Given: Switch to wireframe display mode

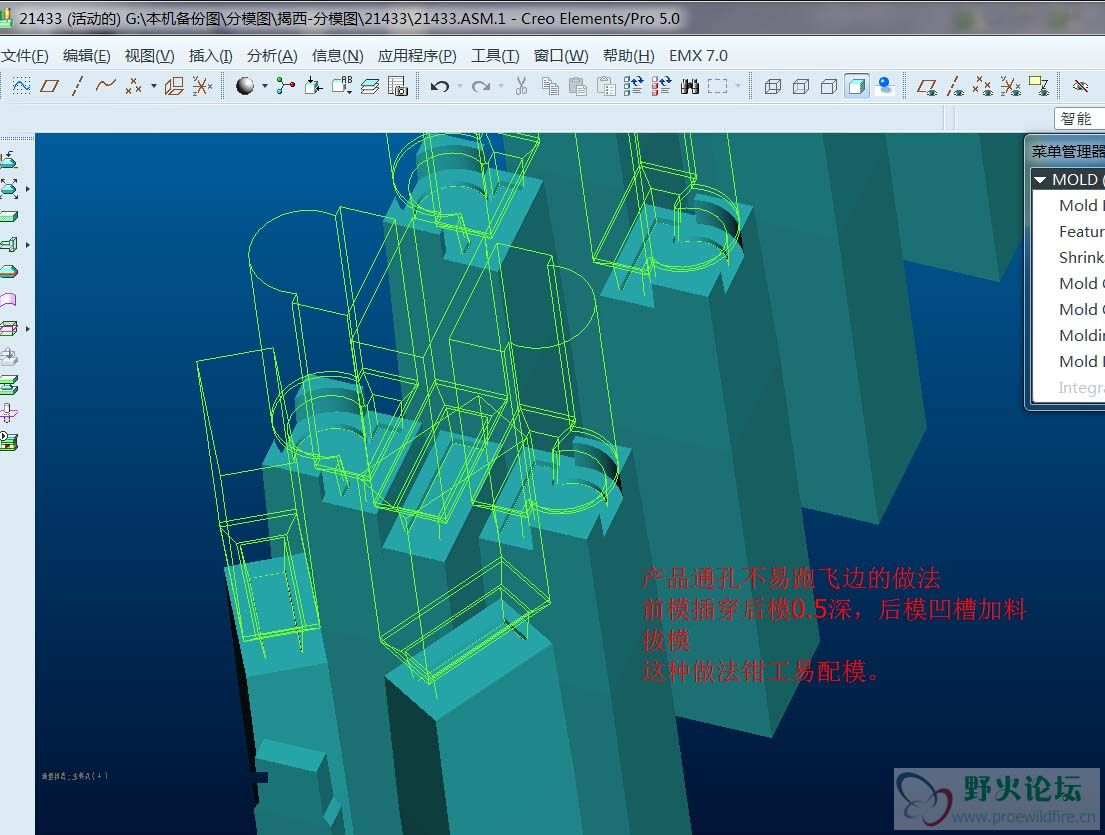Looking at the screenshot, I should (x=773, y=86).
